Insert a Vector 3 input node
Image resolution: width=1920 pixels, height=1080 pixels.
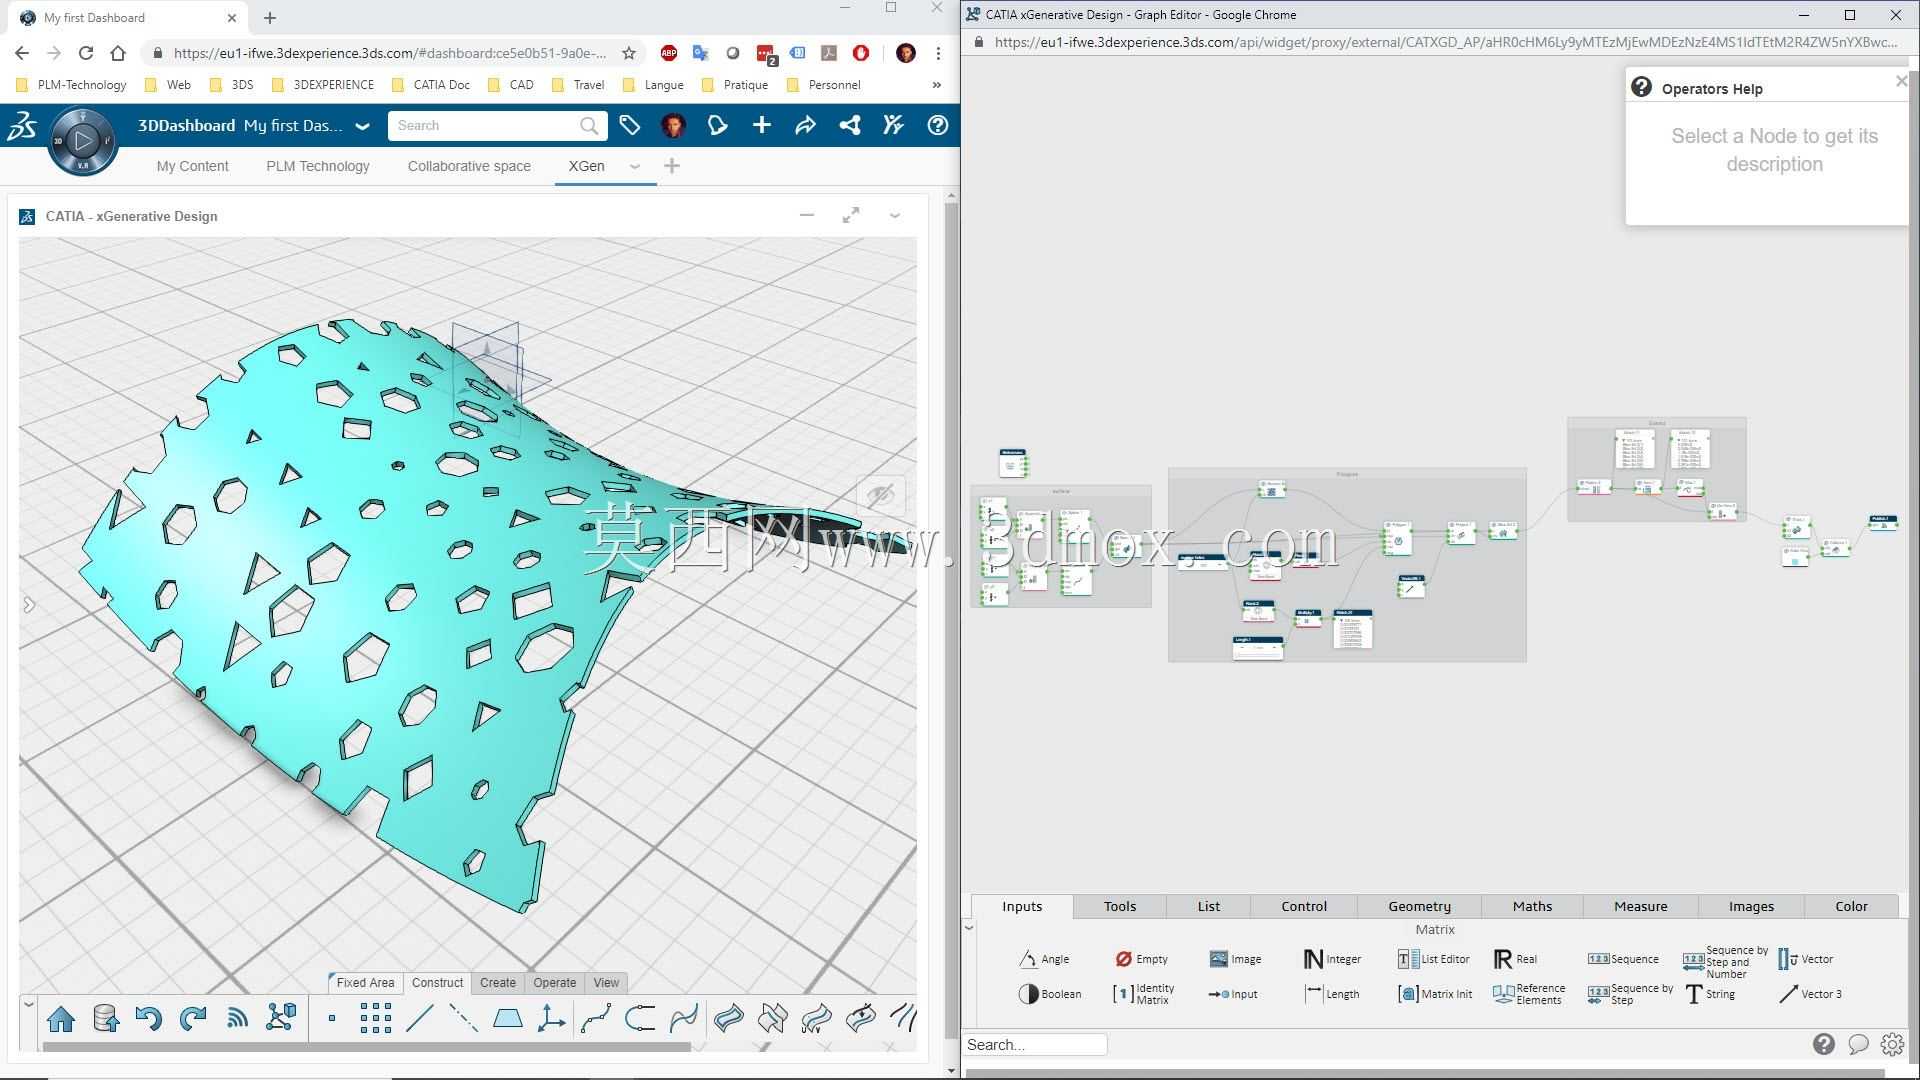1810,994
